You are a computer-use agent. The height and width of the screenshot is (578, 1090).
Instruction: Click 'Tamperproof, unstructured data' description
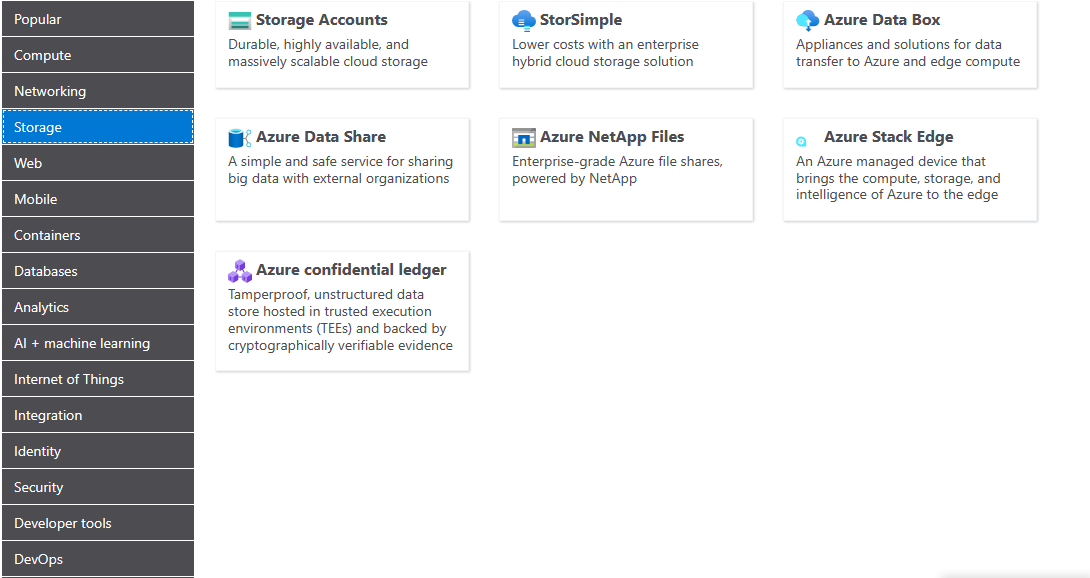pos(340,320)
